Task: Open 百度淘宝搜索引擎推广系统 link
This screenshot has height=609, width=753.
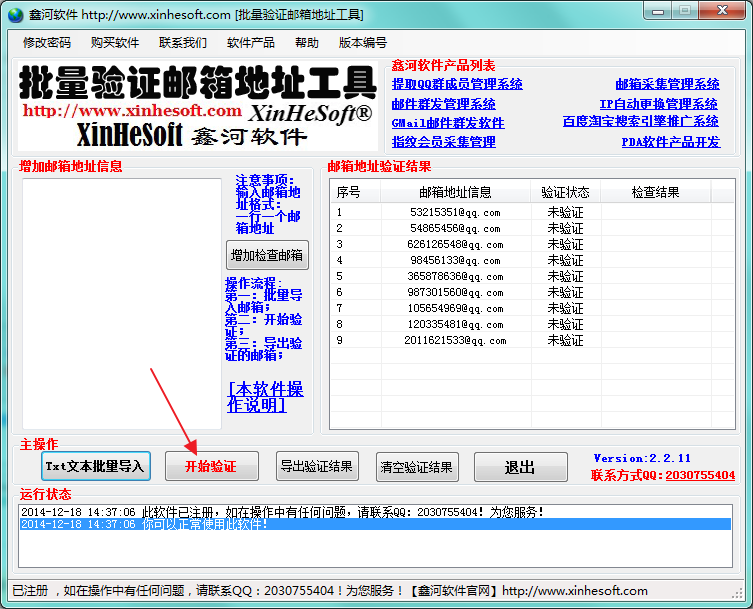Action: coord(641,121)
